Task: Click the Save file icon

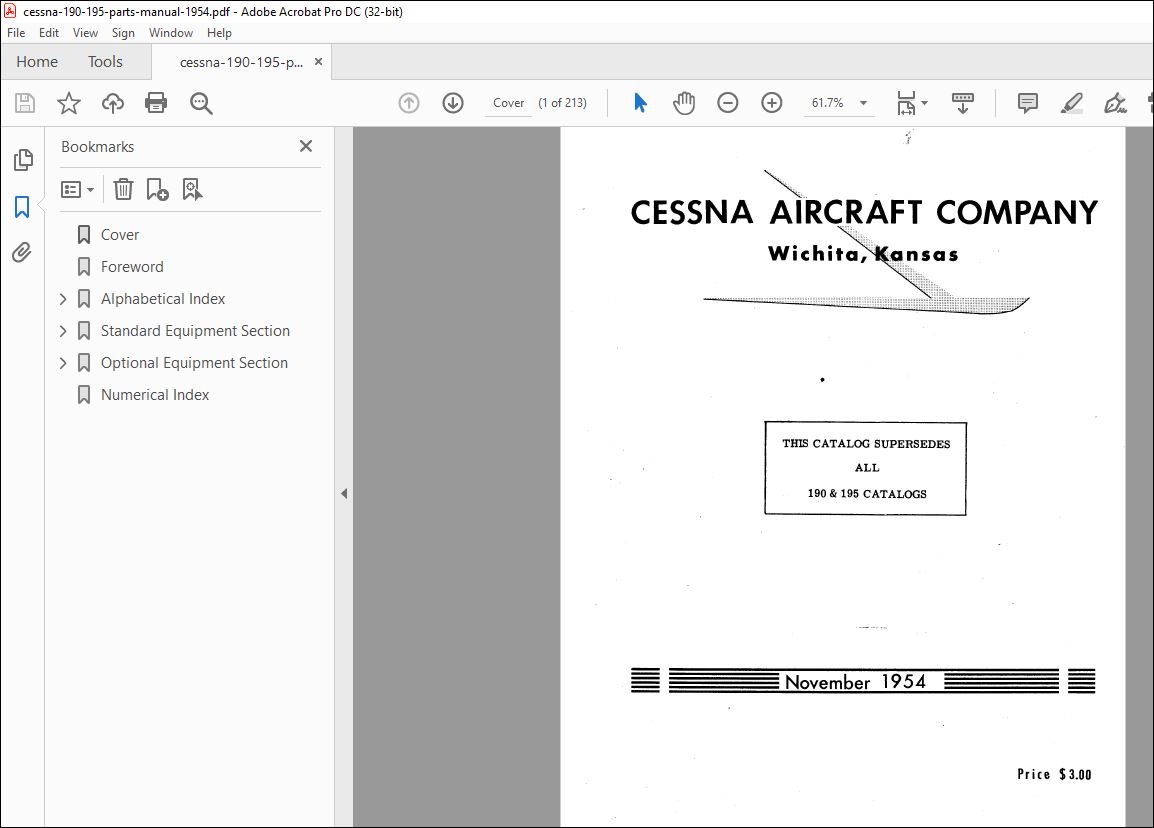Action: point(25,103)
